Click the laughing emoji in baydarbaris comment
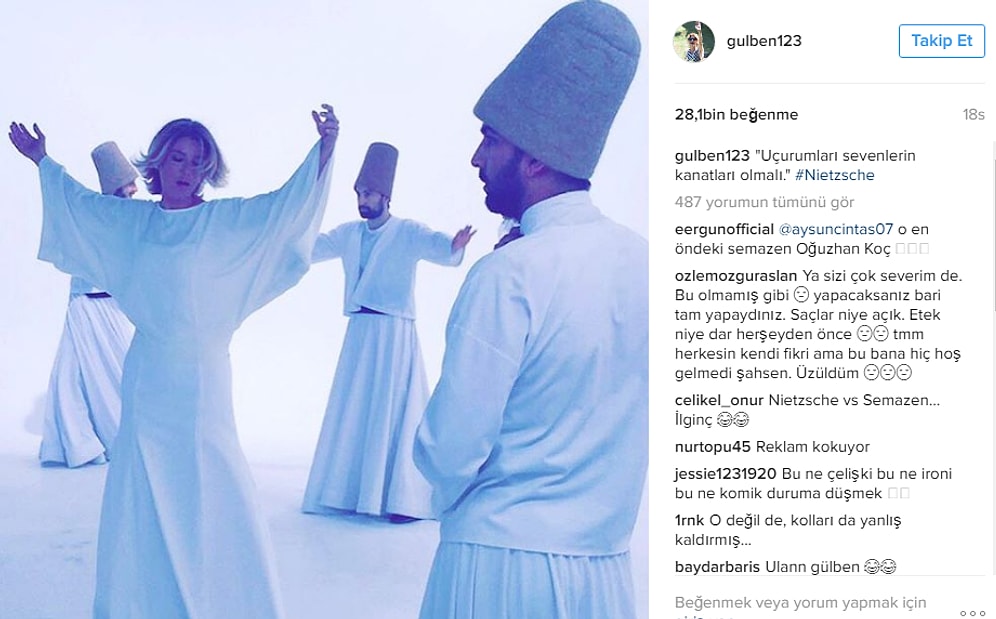The image size is (996, 619). (x=880, y=567)
